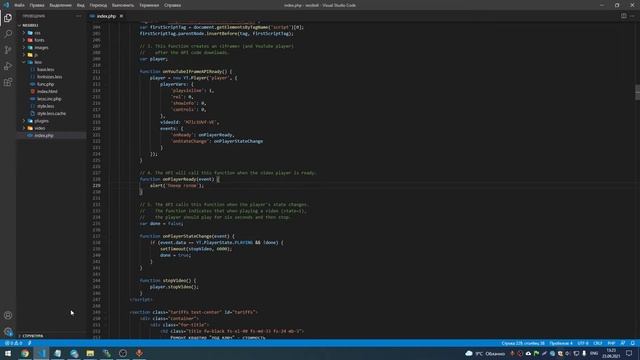Viewport: 640px width, 360px height.
Task: Open the yellow file manager taskbar icon
Action: coord(90,353)
